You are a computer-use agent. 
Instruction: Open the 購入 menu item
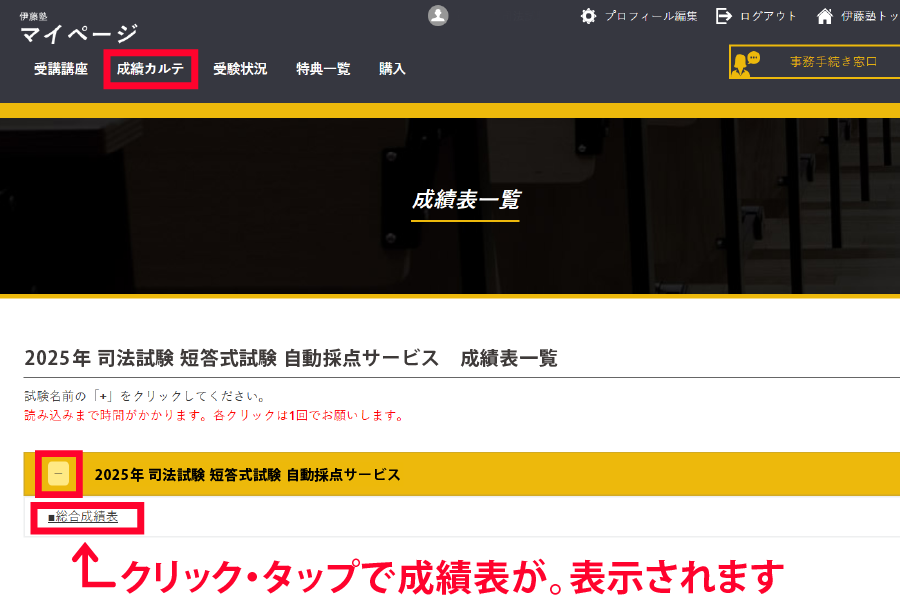392,69
